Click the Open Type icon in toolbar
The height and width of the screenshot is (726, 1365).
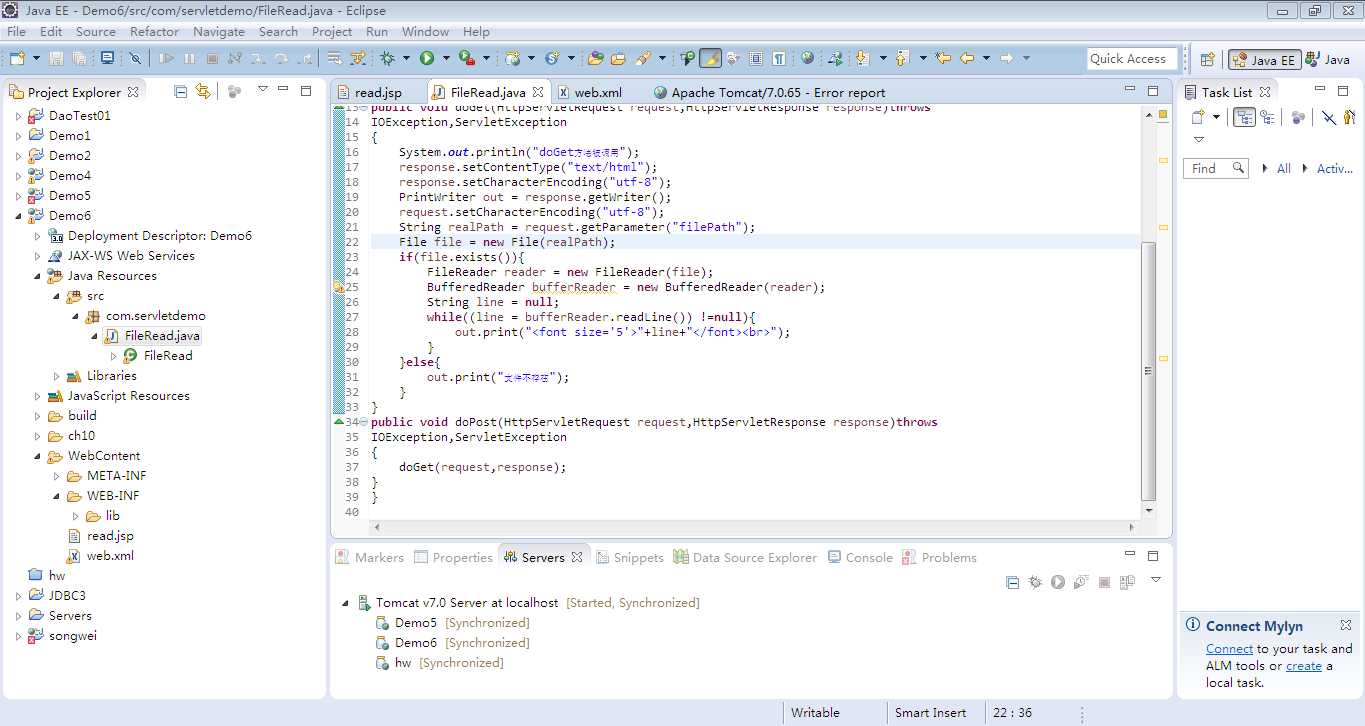click(x=595, y=58)
